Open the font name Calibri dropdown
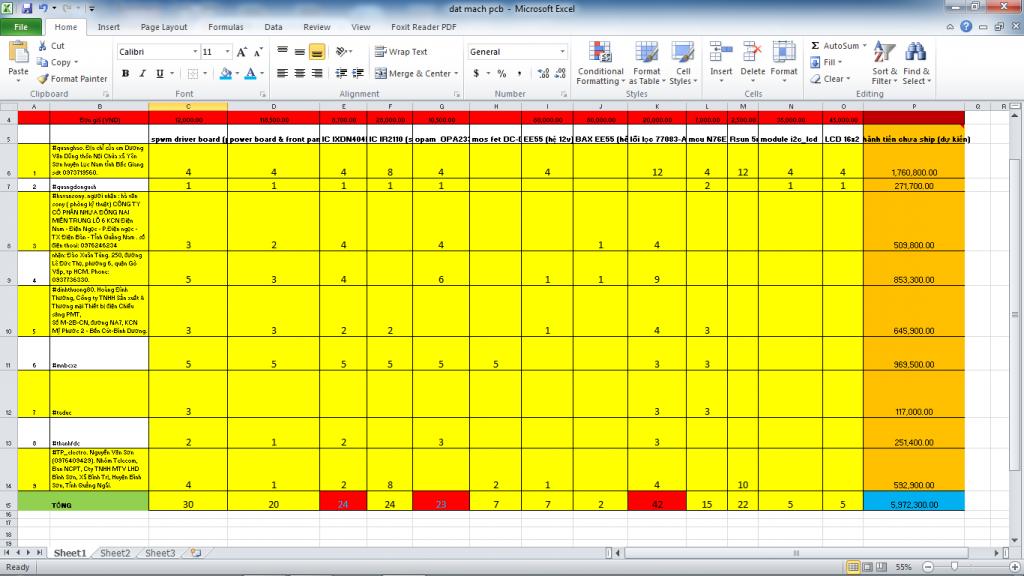The image size is (1024, 576). coord(195,52)
